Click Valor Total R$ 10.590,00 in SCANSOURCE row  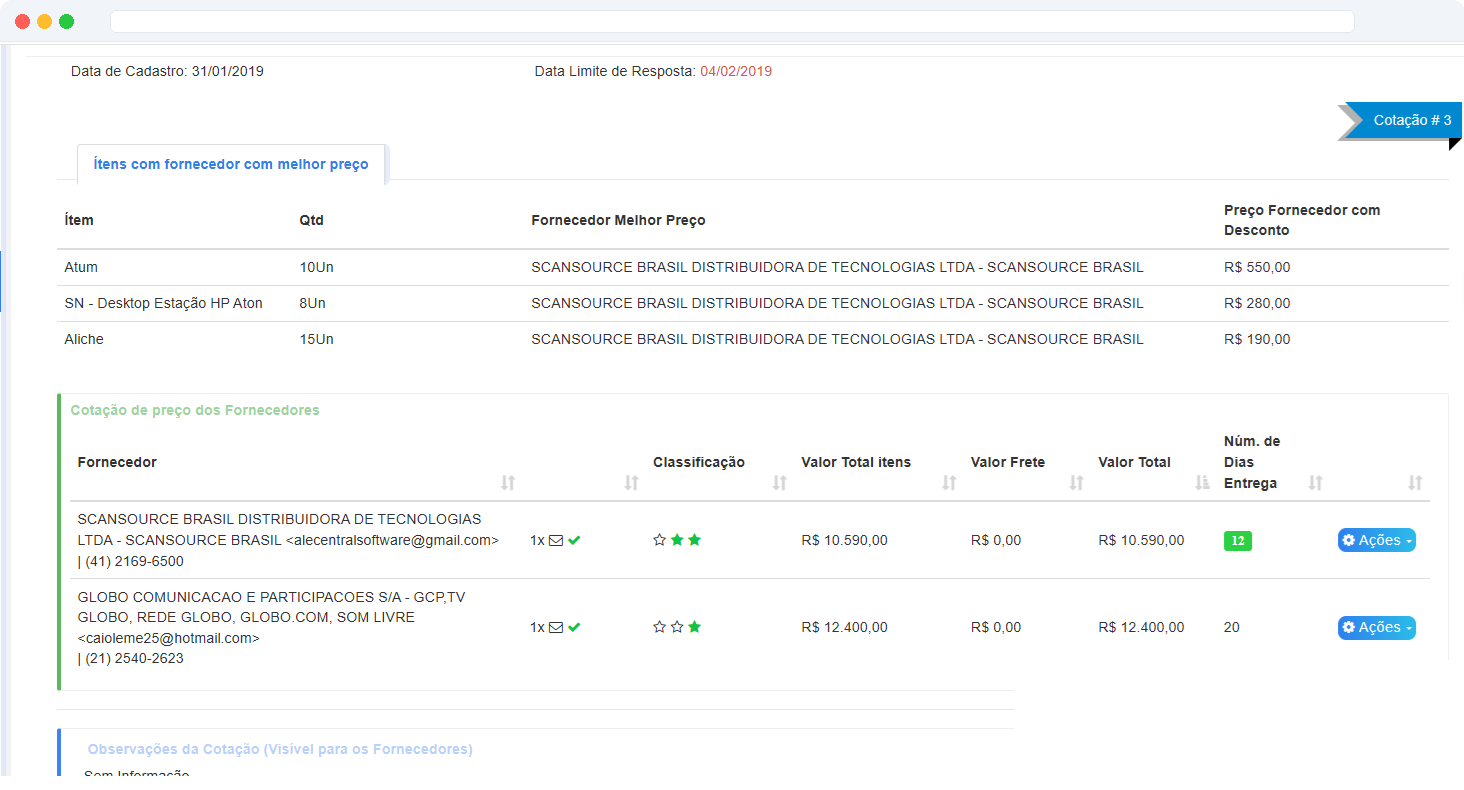tap(1141, 540)
